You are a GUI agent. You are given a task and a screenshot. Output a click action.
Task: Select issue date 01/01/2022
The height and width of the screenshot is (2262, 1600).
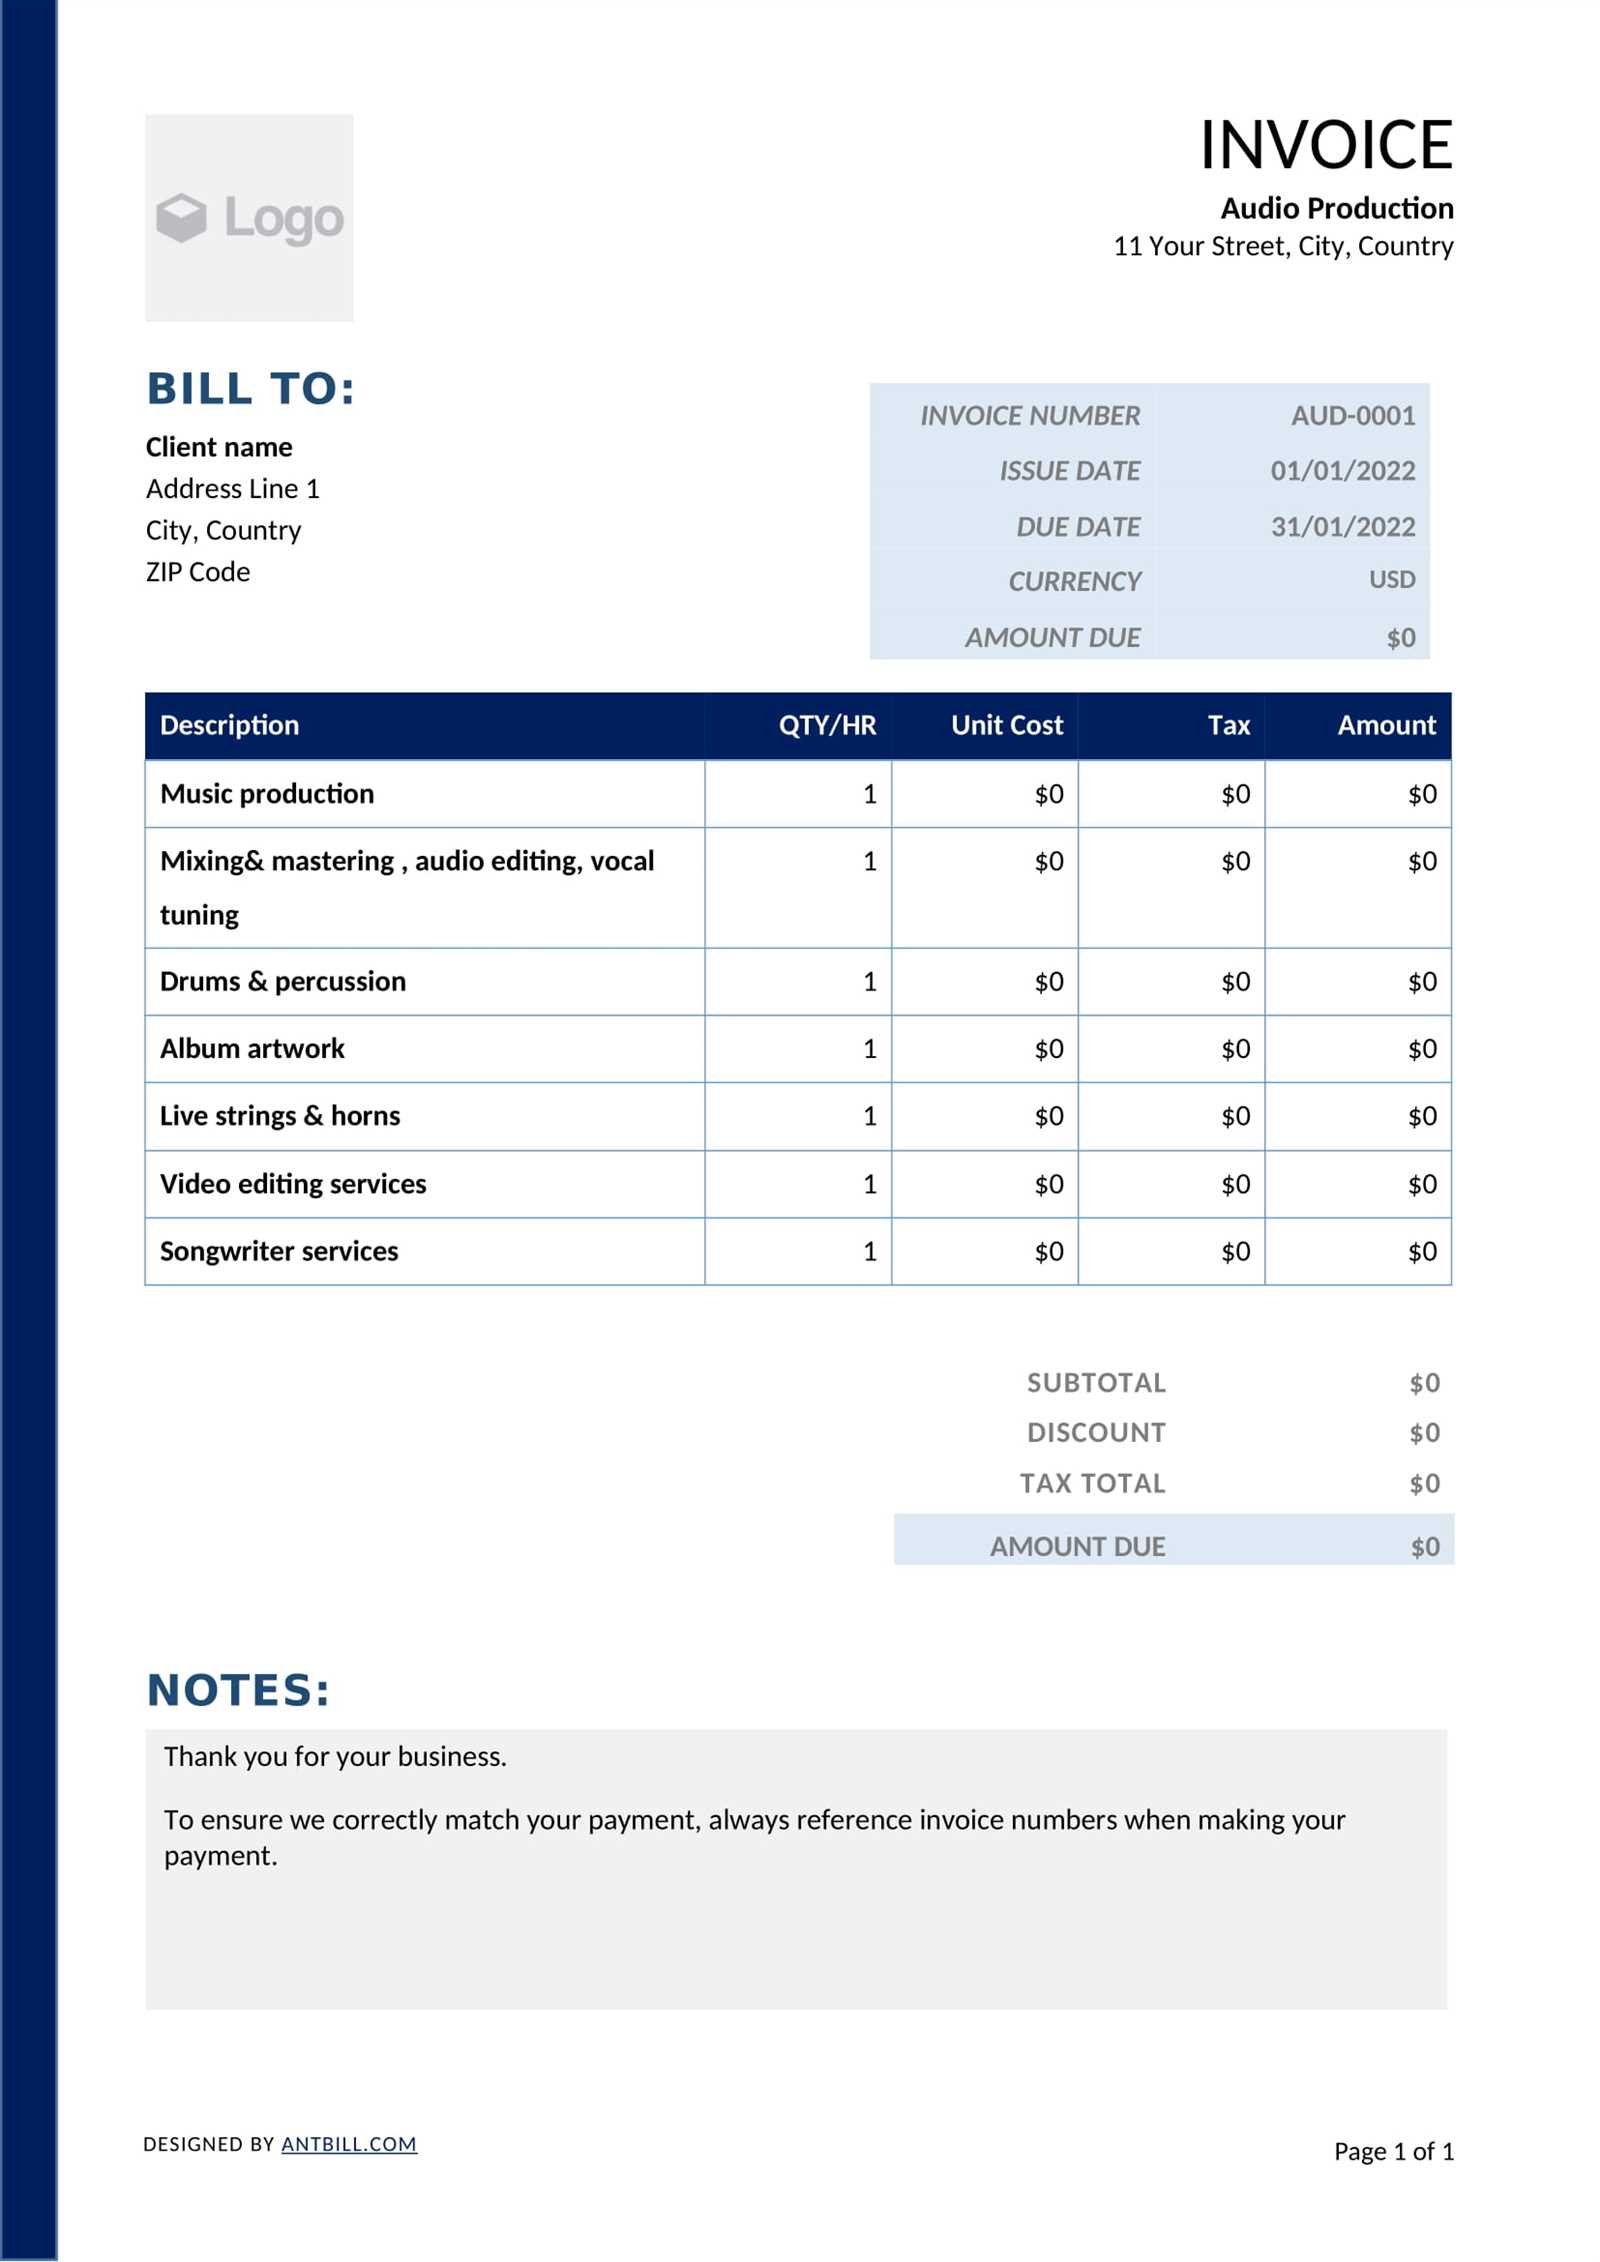pos(1343,471)
